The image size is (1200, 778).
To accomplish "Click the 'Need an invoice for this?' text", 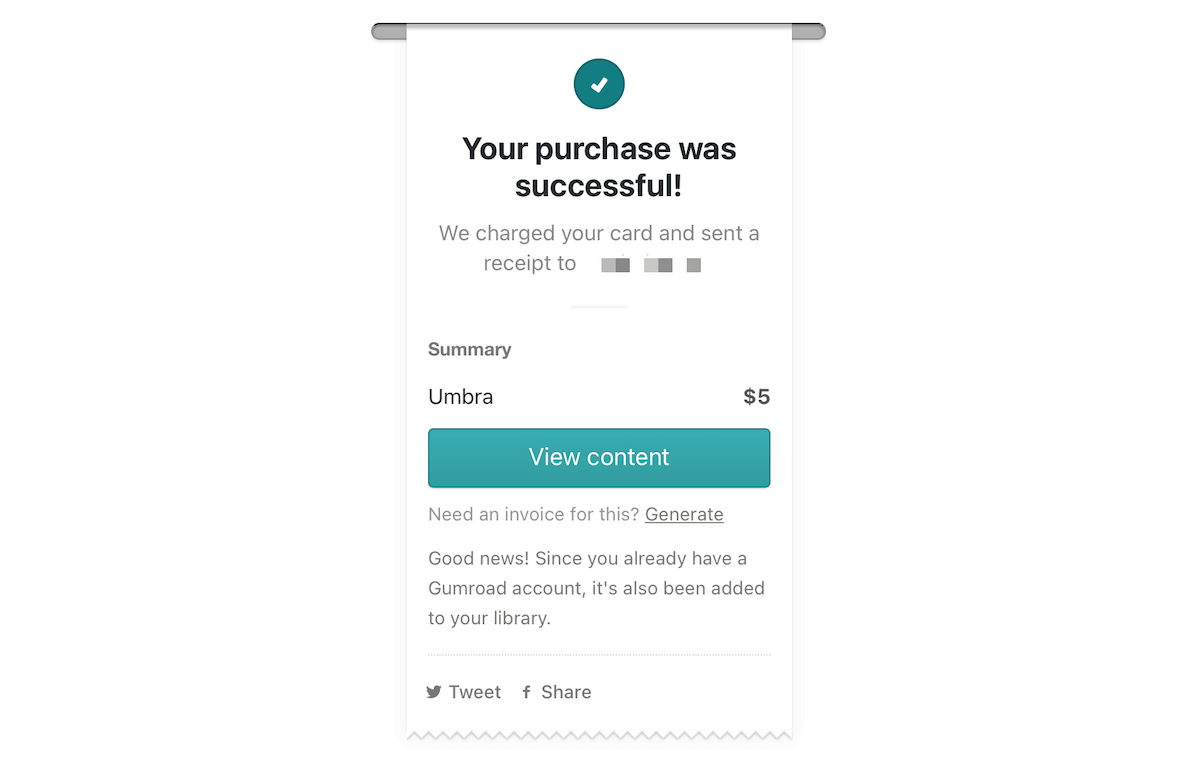I will pos(532,514).
